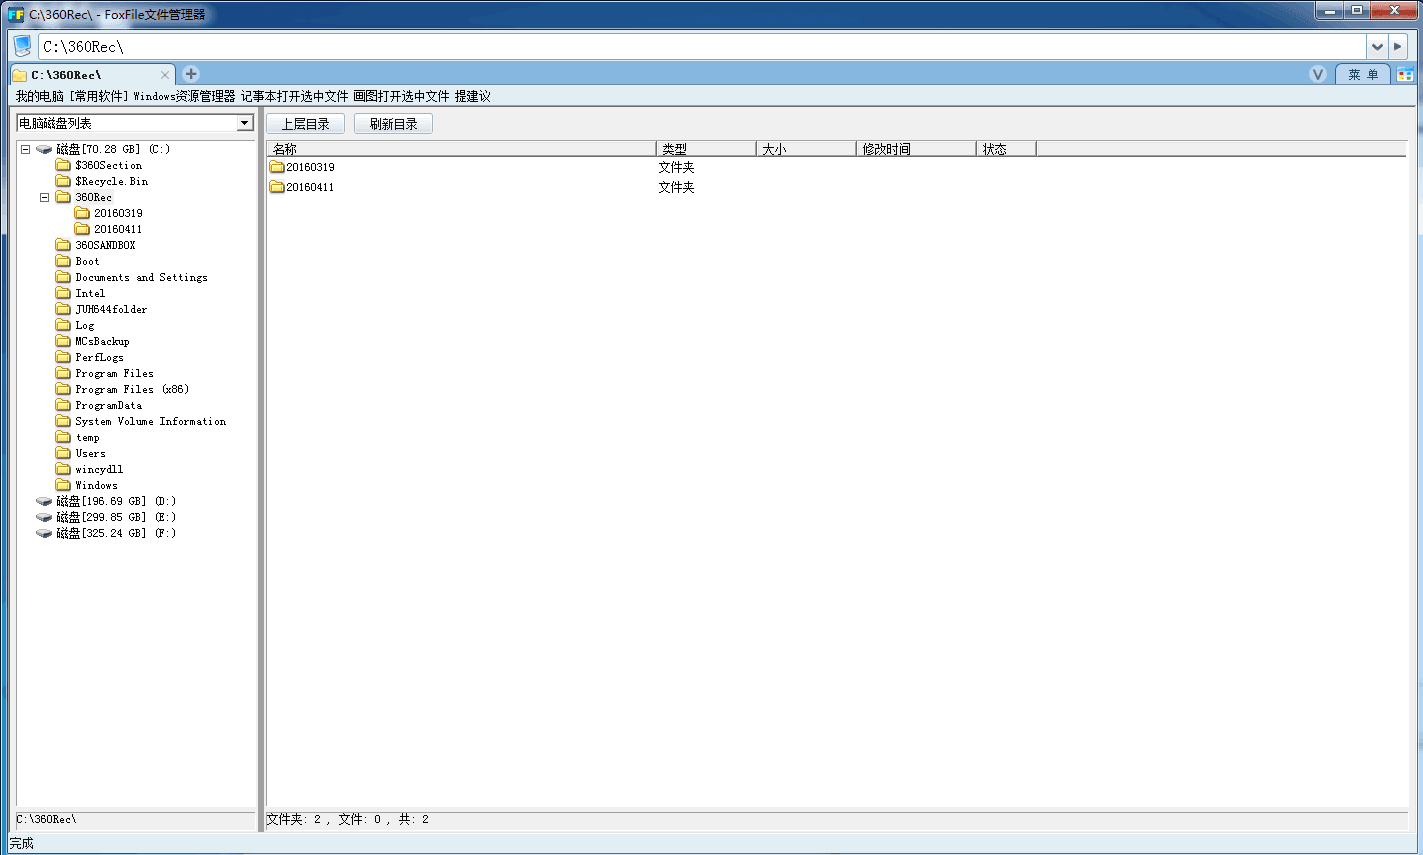Click the drive icon for disk E: 299.85 GB

[44, 517]
